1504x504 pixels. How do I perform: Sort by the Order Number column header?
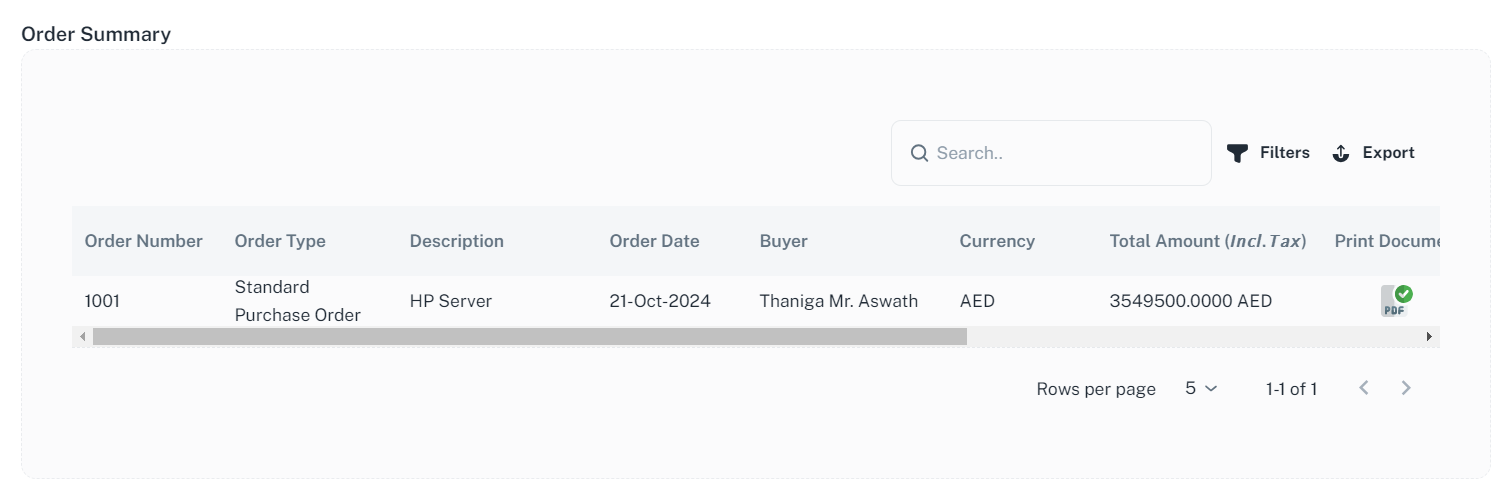click(x=144, y=241)
